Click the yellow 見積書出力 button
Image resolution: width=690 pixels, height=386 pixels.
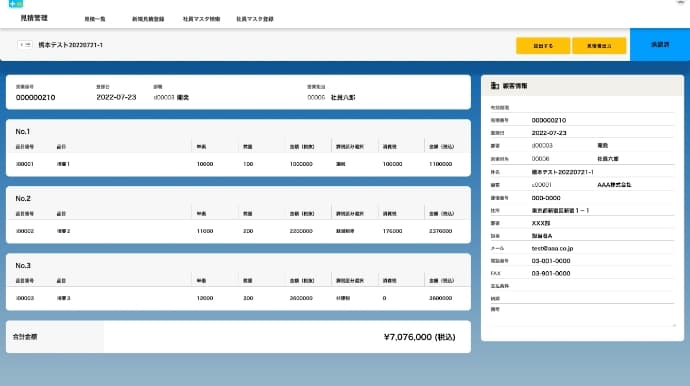tap(599, 46)
